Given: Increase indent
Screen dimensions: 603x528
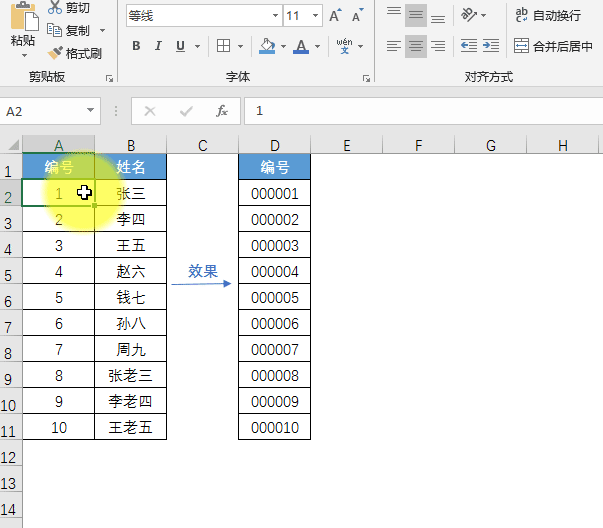Looking at the screenshot, I should point(491,46).
